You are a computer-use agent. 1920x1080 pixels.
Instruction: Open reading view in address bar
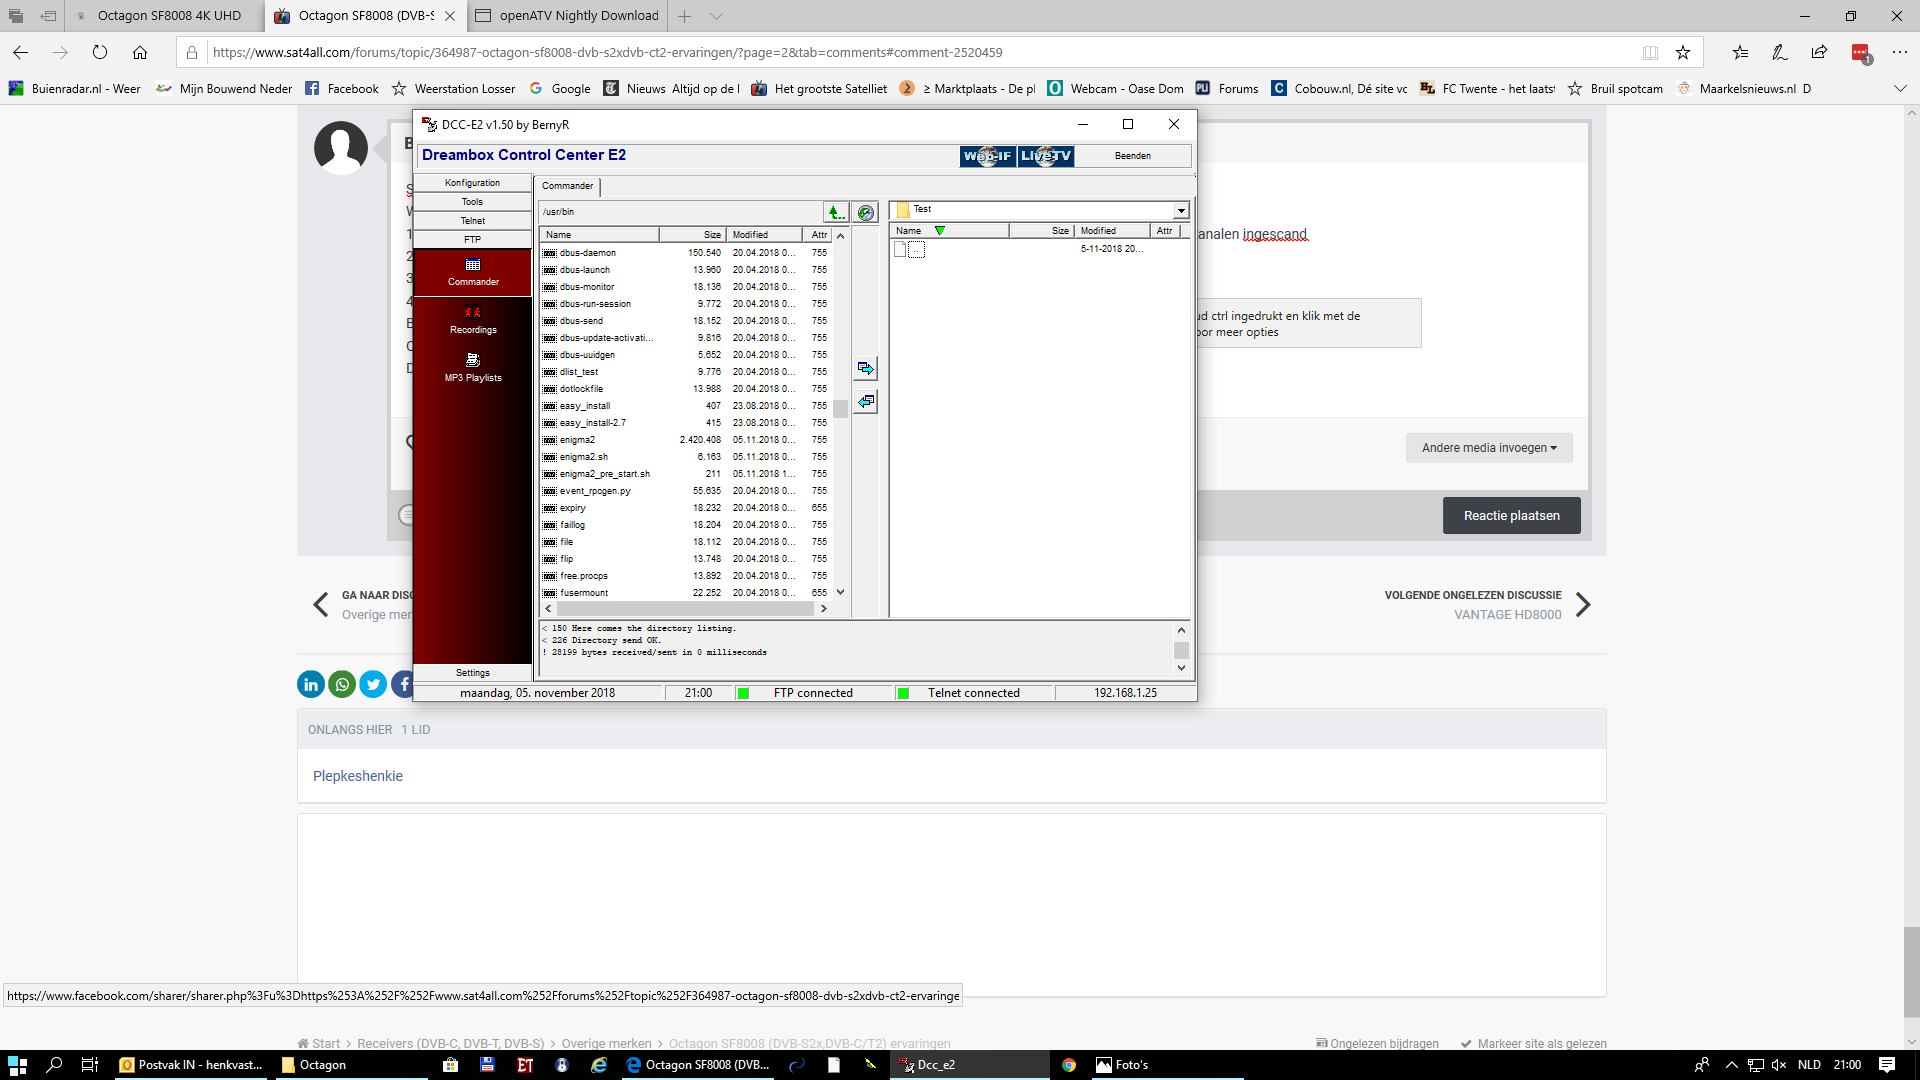(x=1650, y=52)
